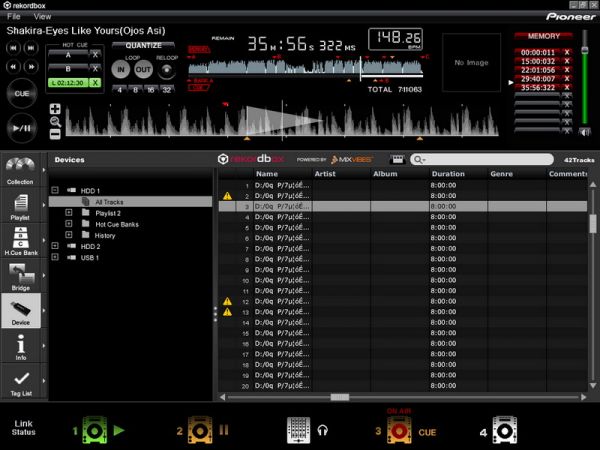This screenshot has width=600, height=450.
Task: Expand the Playlist 2 folder
Action: (x=69, y=212)
